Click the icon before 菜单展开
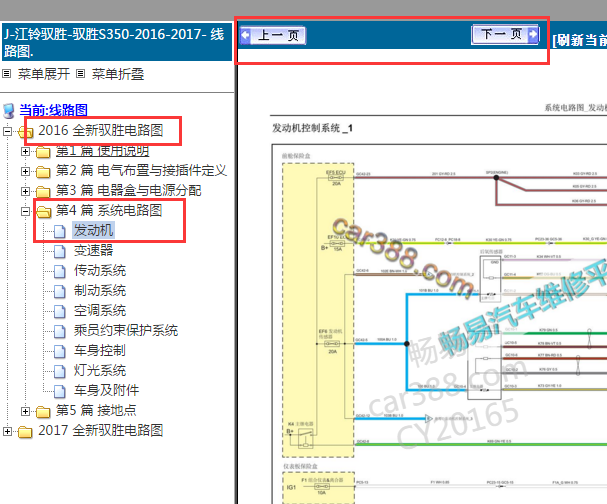This screenshot has height=504, width=607. 7,74
